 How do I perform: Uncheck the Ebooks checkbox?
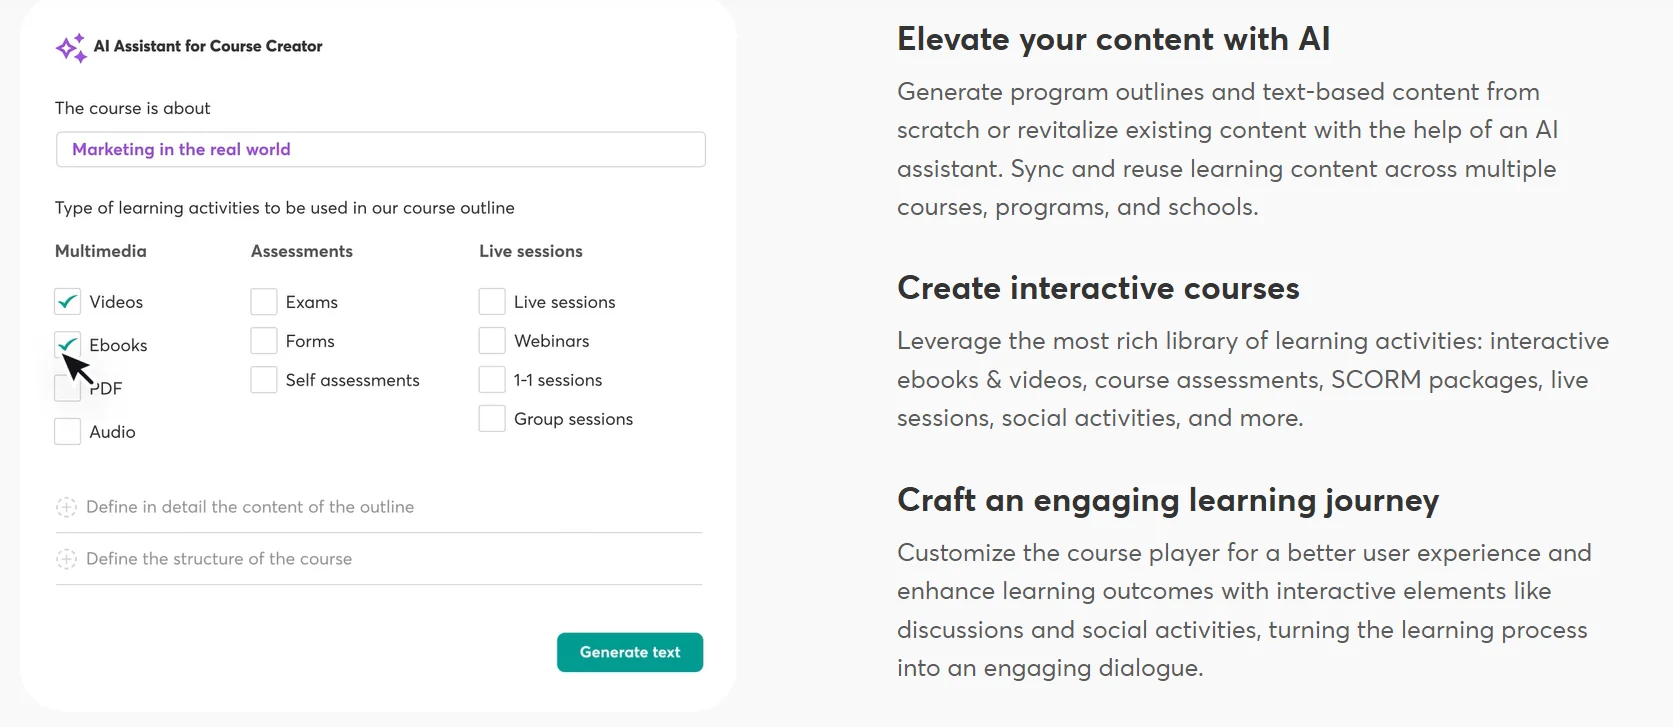(x=68, y=344)
